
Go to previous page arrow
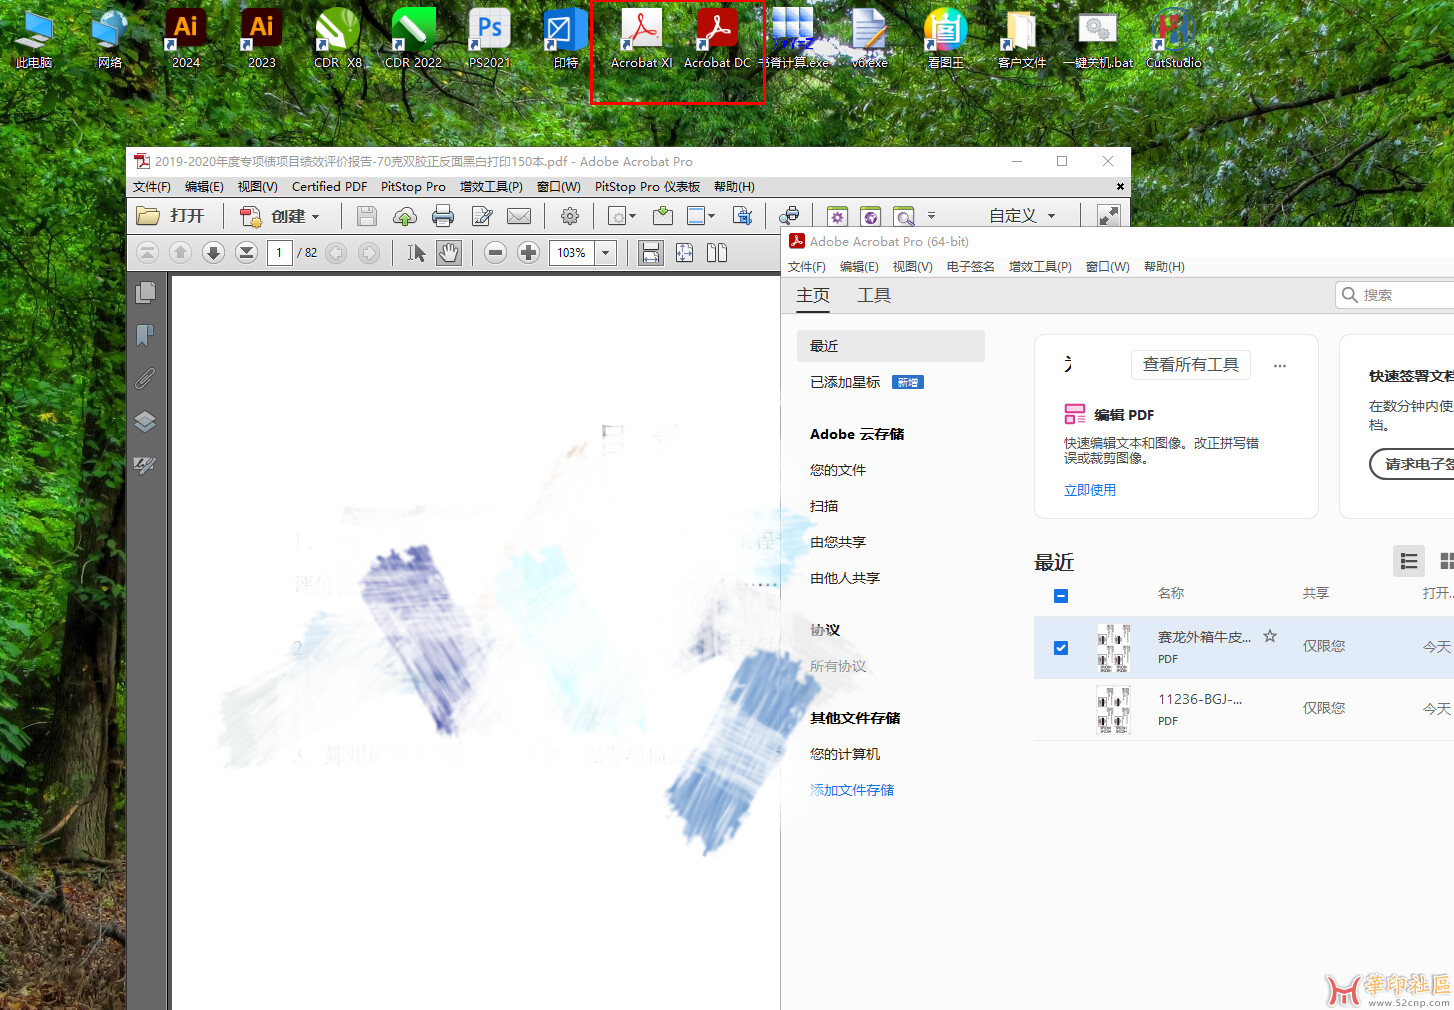click(180, 253)
